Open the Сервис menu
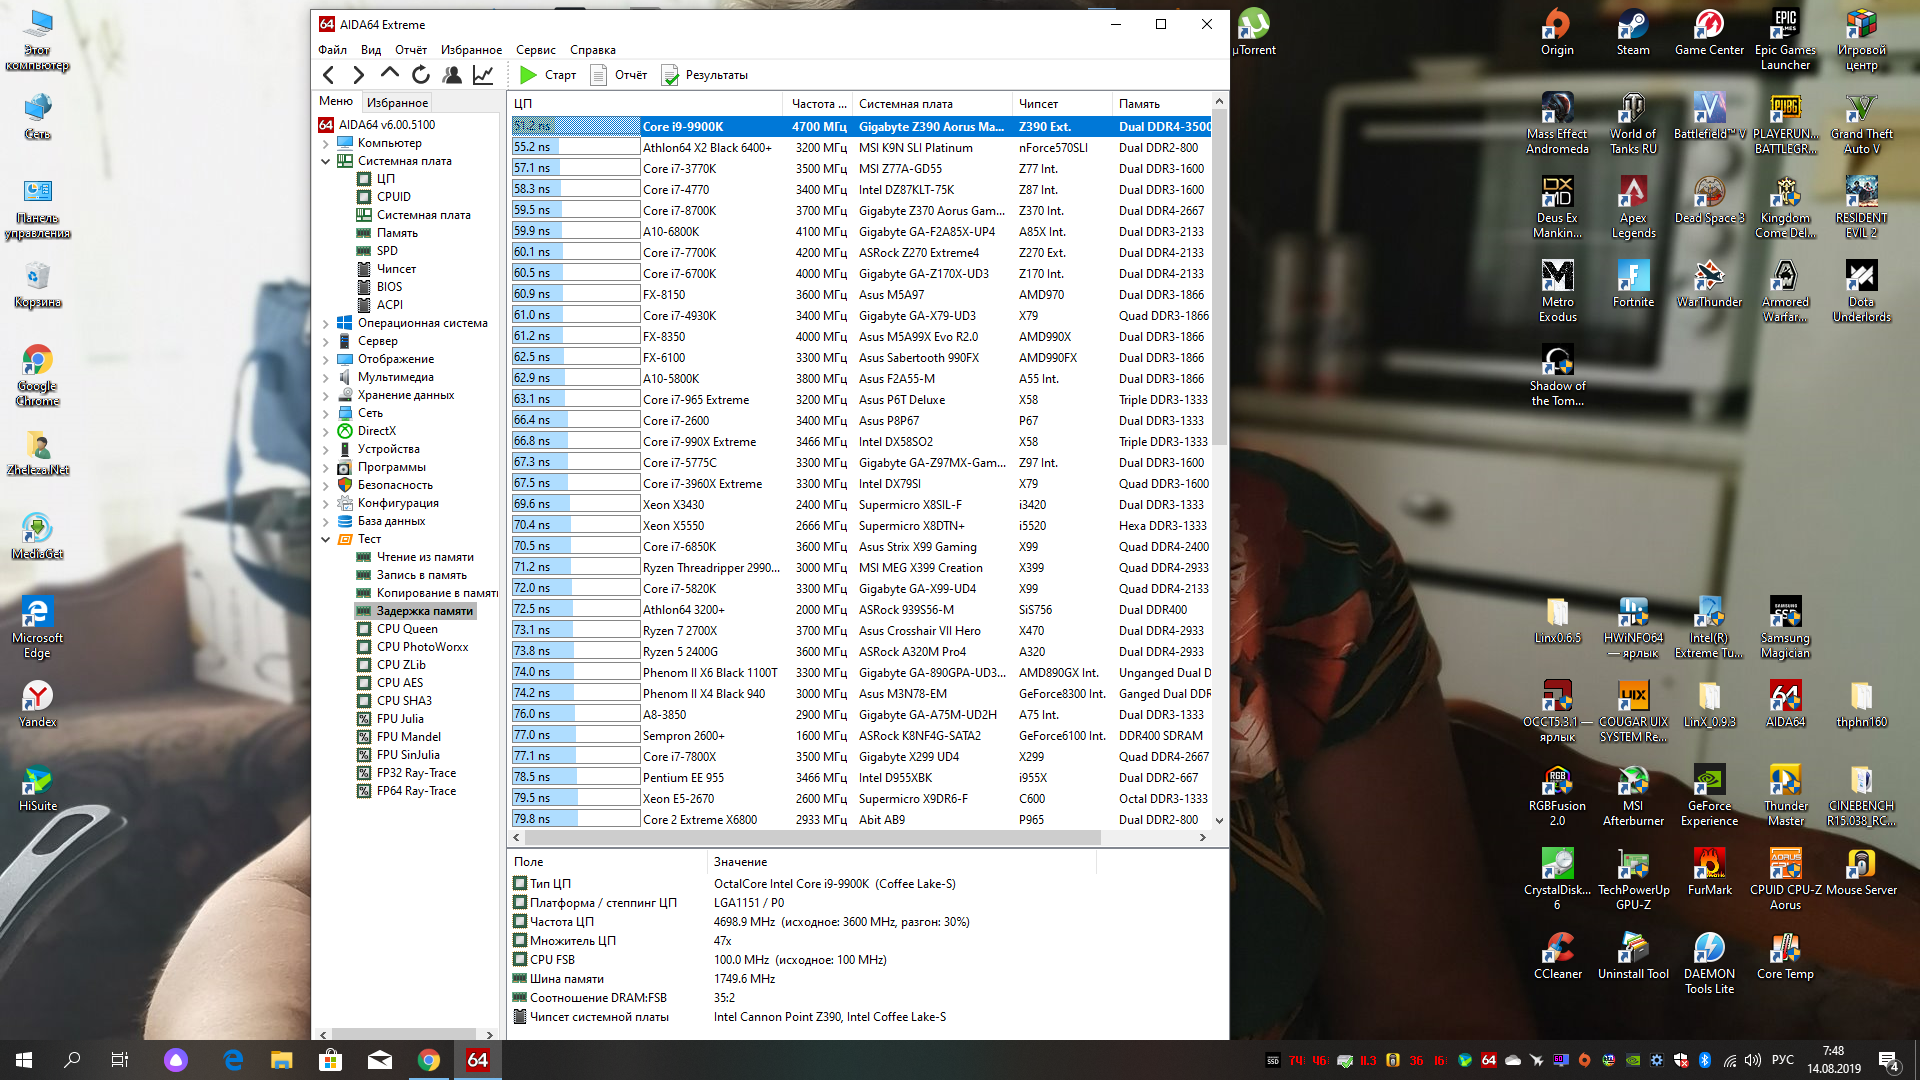Viewport: 1920px width, 1080px height. [535, 50]
